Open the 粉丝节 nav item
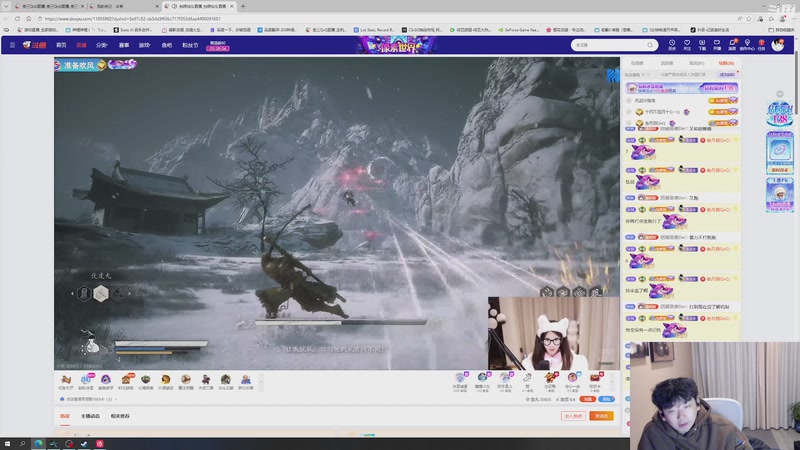Screen dimensions: 800x450 coord(190,45)
